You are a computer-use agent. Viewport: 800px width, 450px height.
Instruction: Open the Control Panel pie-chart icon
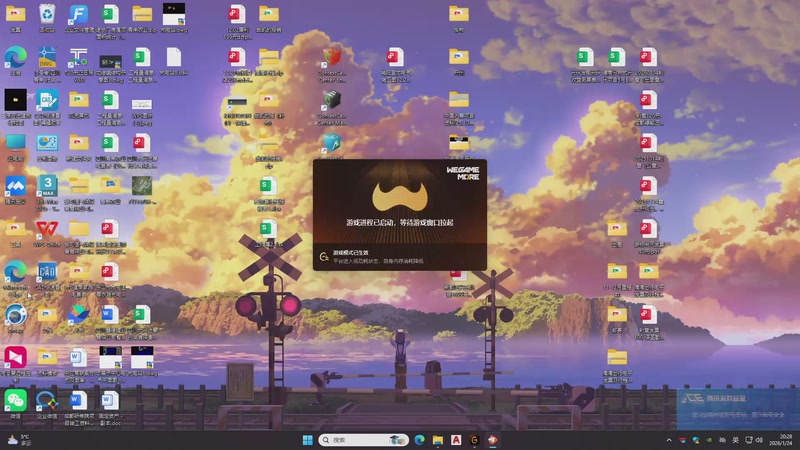pyautogui.click(x=47, y=143)
